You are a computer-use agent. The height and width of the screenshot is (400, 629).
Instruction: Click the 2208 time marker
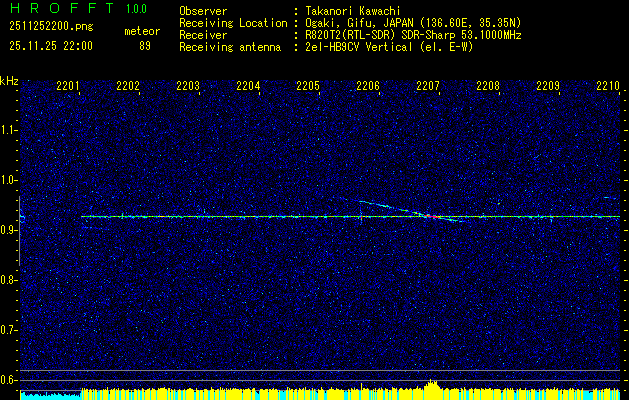click(488, 85)
